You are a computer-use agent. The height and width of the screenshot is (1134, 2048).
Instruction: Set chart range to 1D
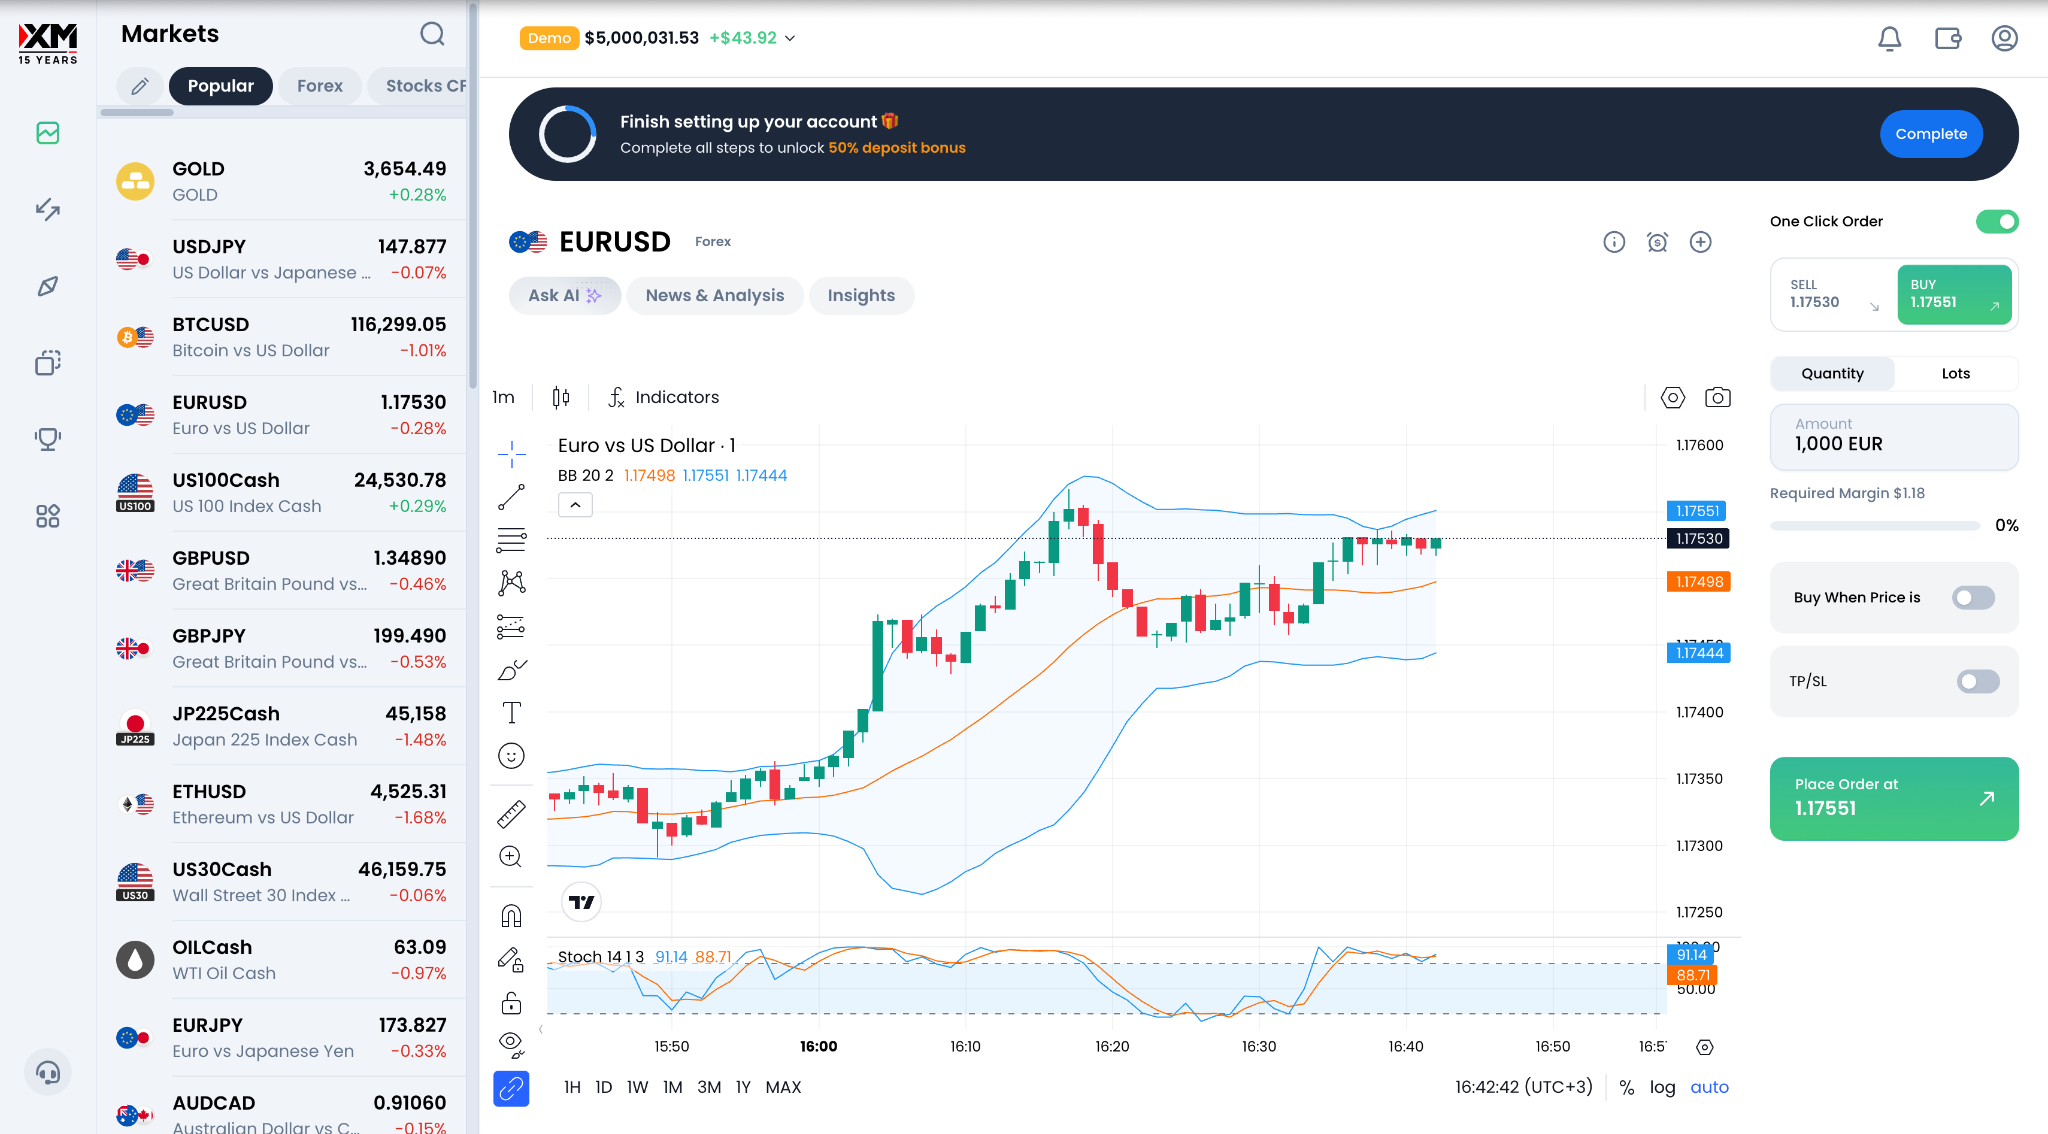pos(603,1087)
